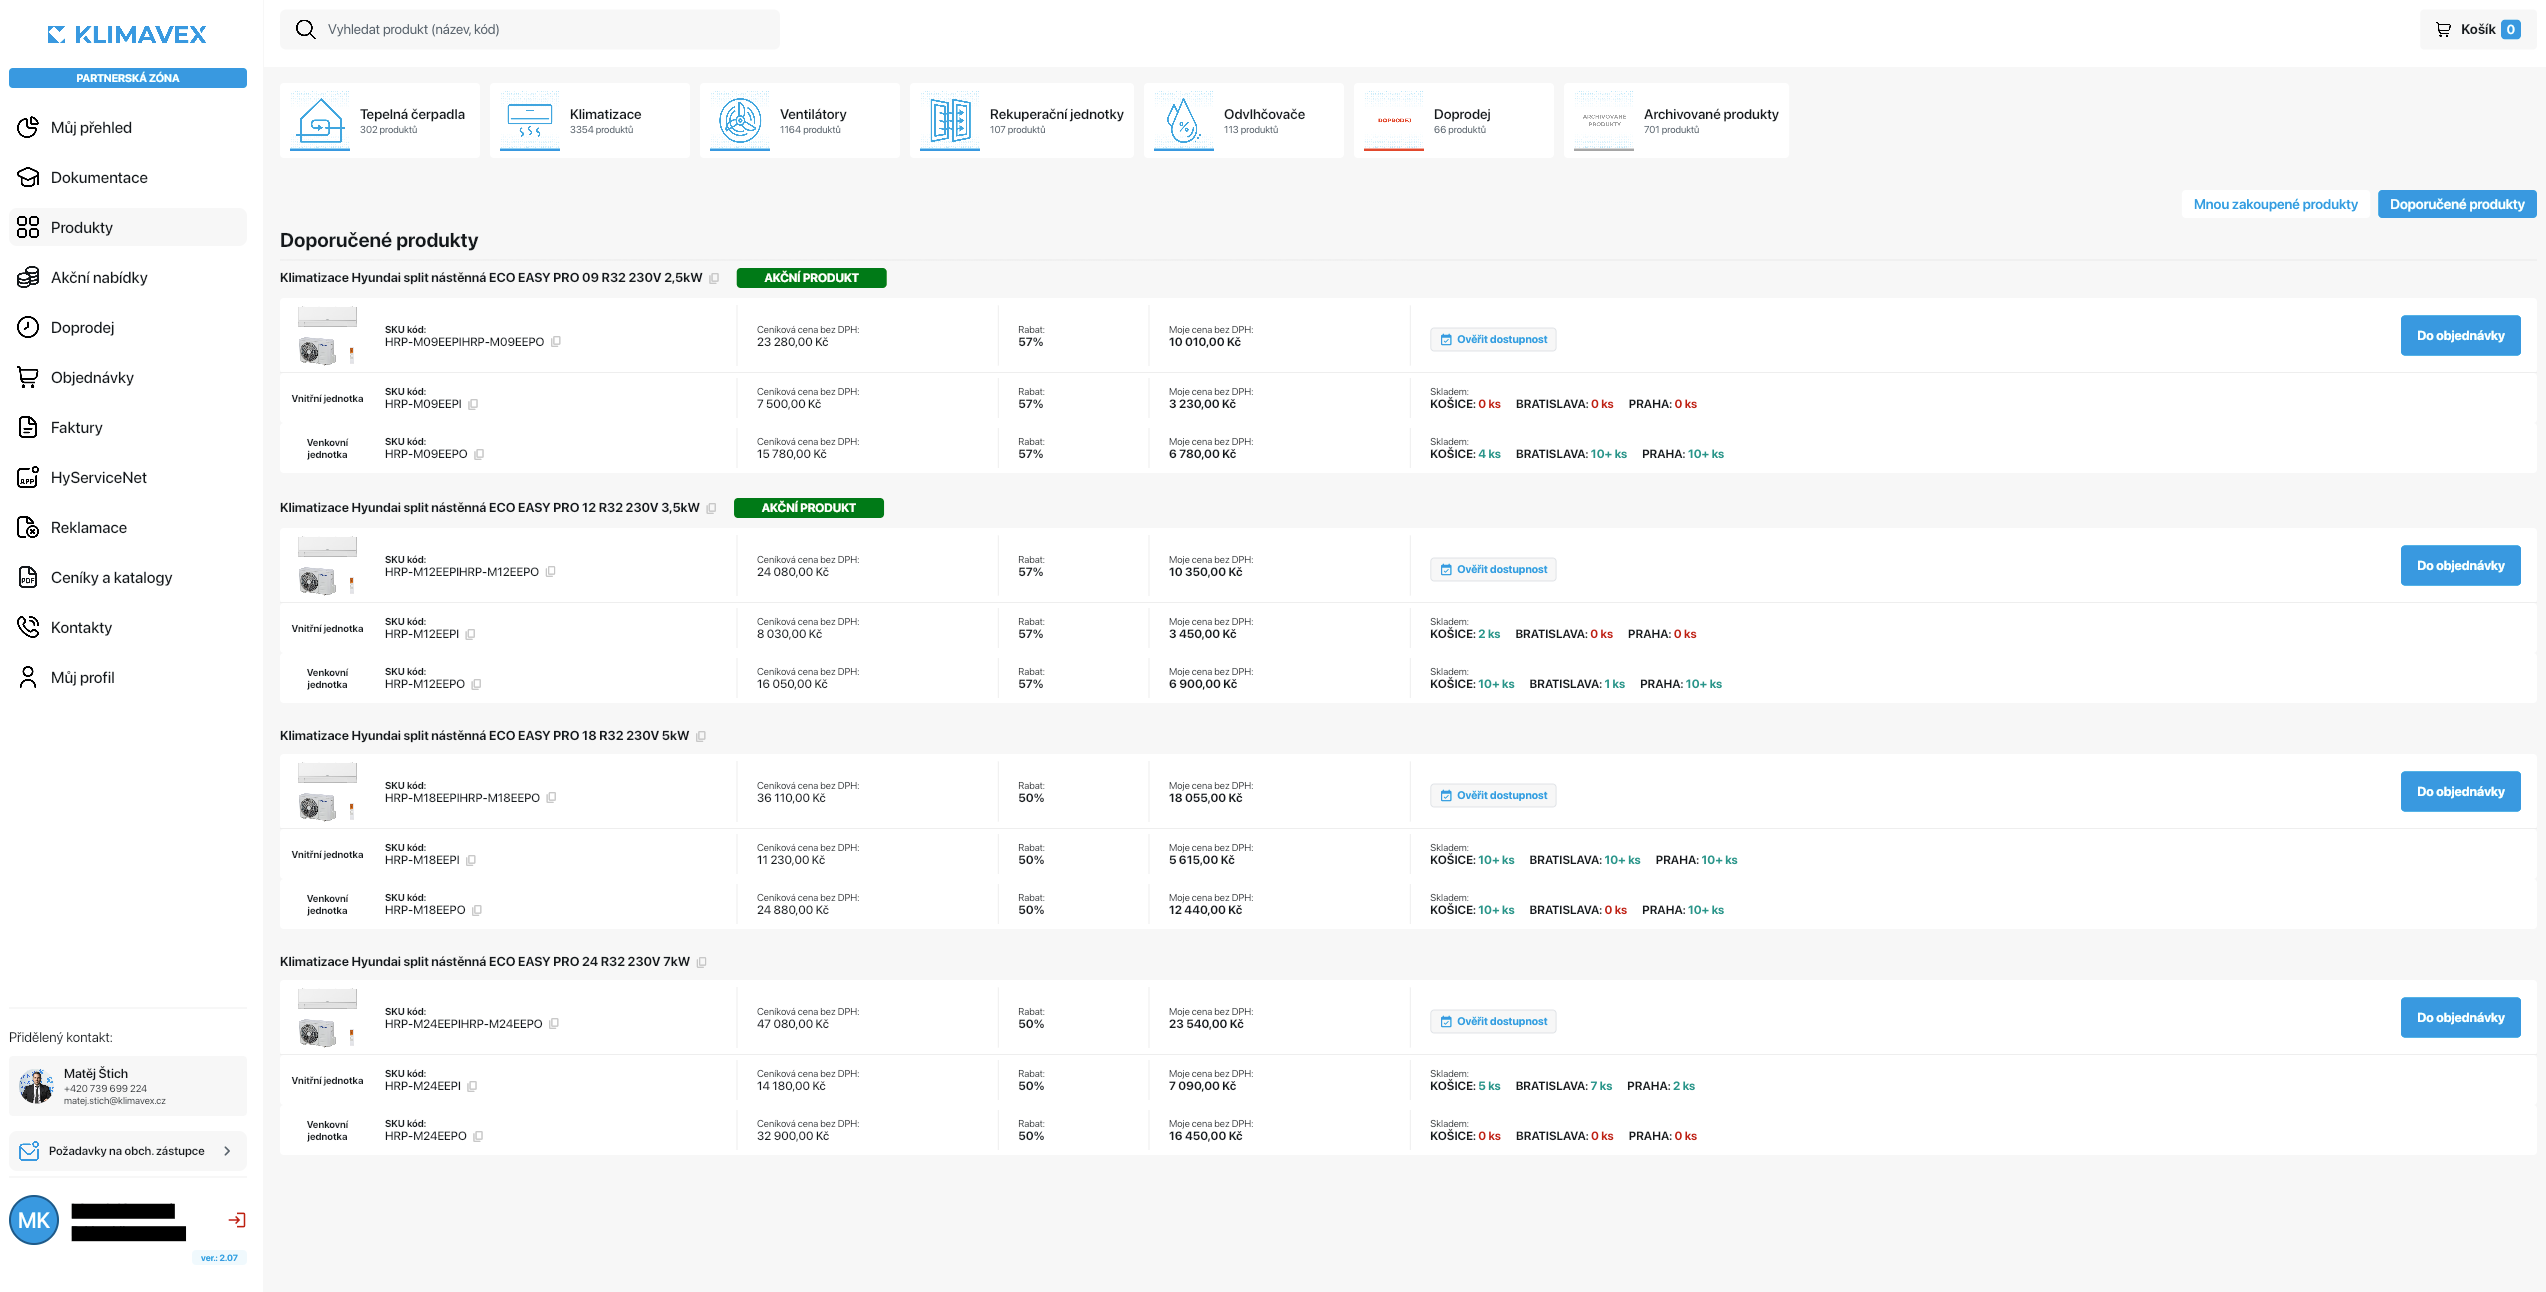This screenshot has width=2546, height=1292.
Task: Open Můj přehled in the sidebar
Action: click(x=128, y=128)
